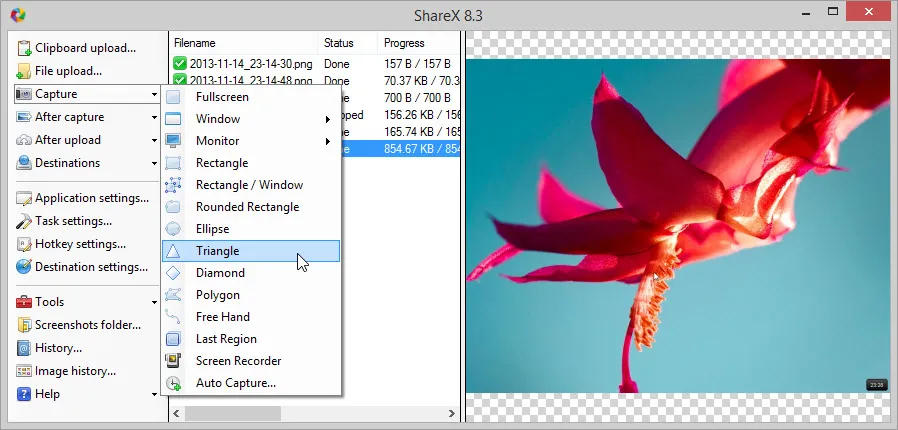Click the Fullscreen capture icon
Viewport: 898px width, 430px height.
(x=173, y=97)
